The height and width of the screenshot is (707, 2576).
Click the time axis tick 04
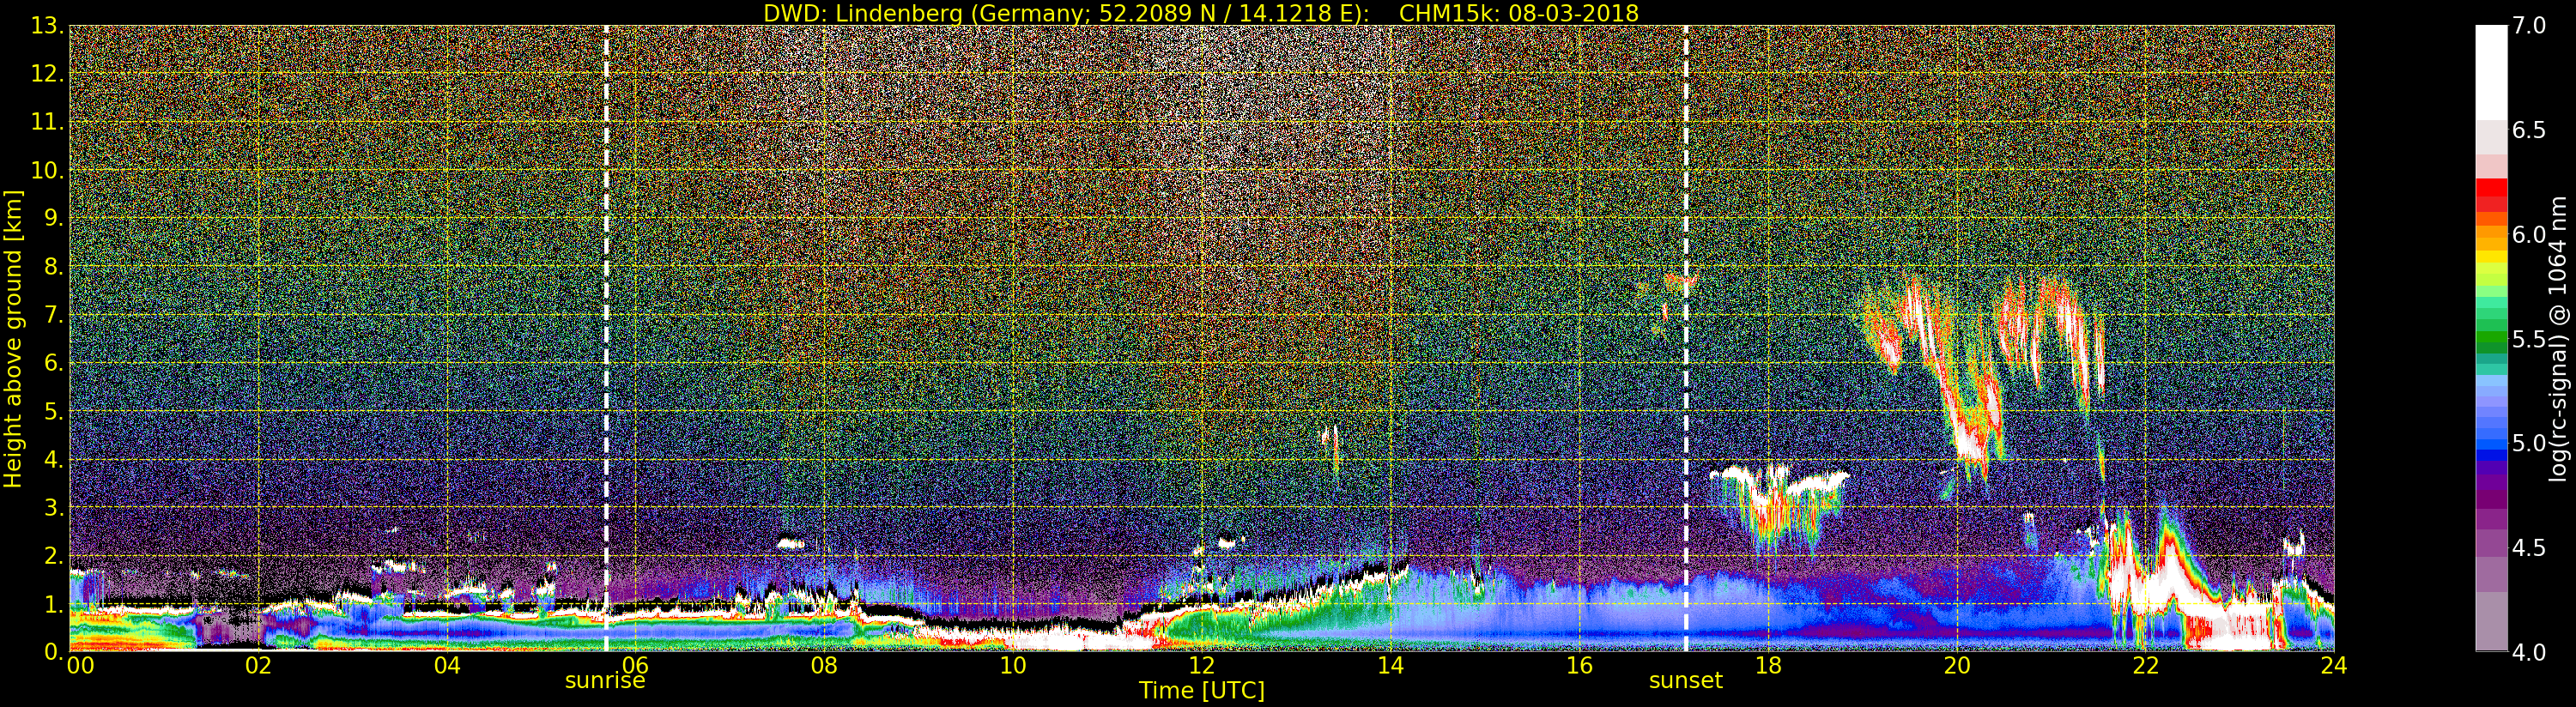click(x=447, y=665)
